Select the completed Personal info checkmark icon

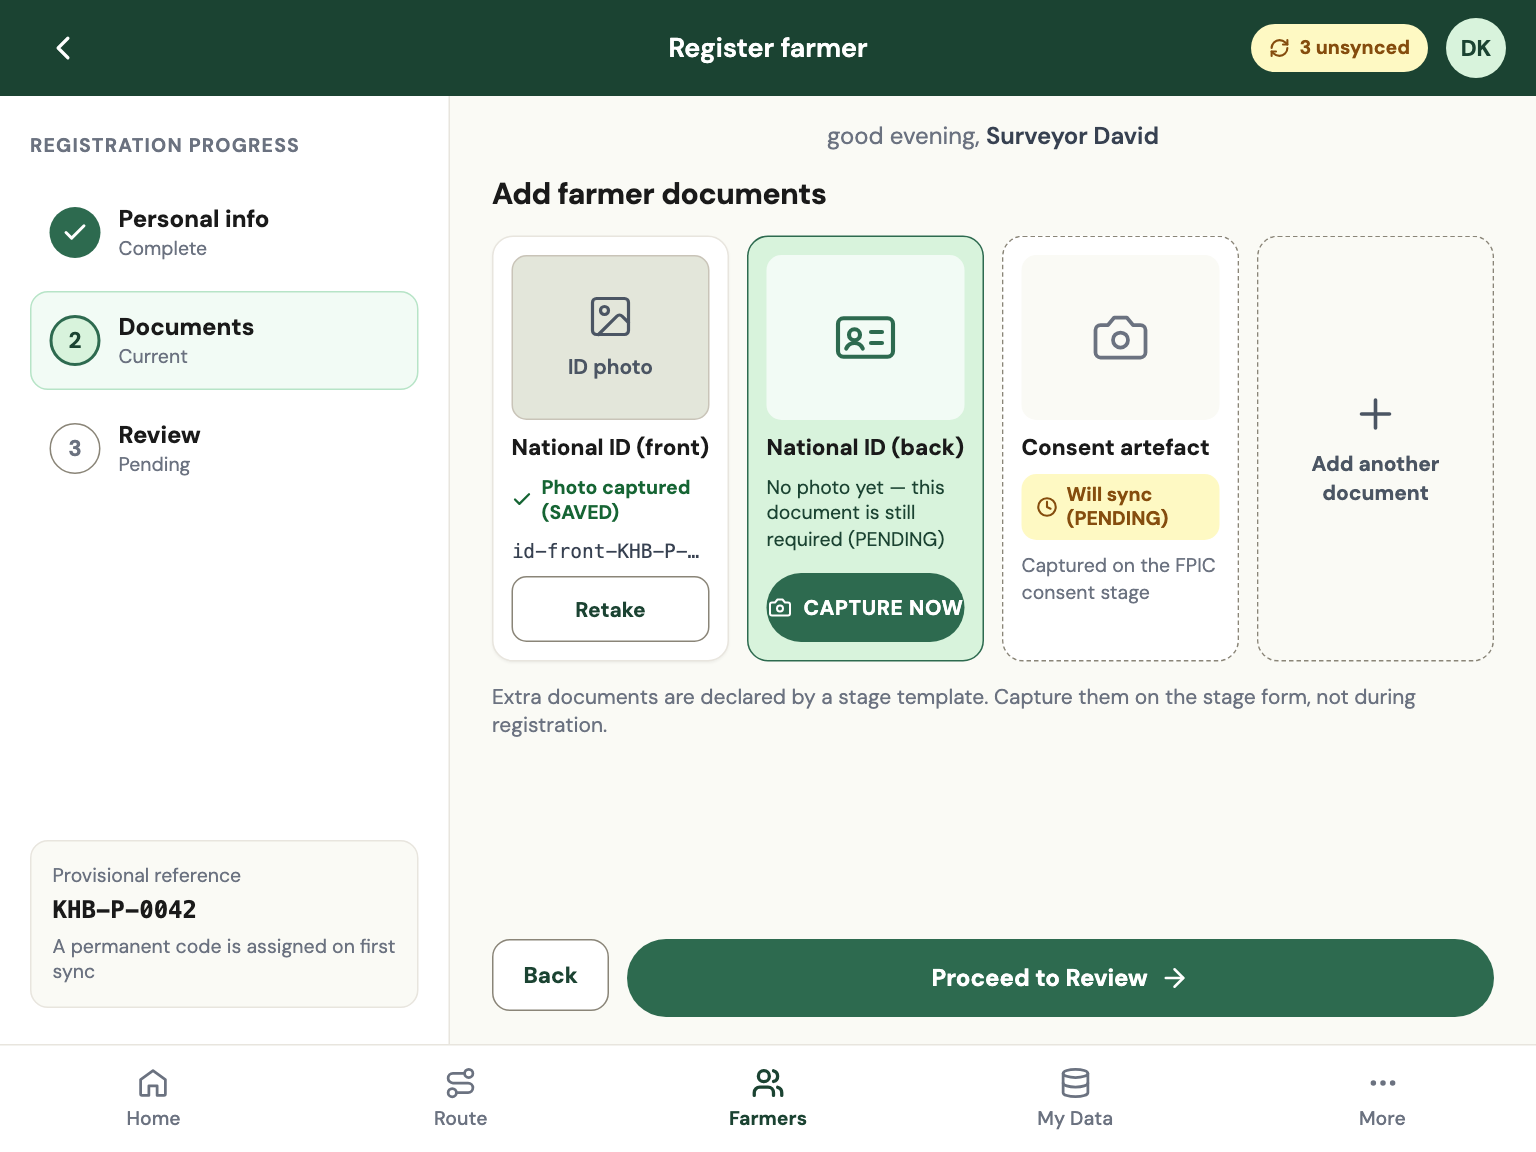pyautogui.click(x=75, y=232)
